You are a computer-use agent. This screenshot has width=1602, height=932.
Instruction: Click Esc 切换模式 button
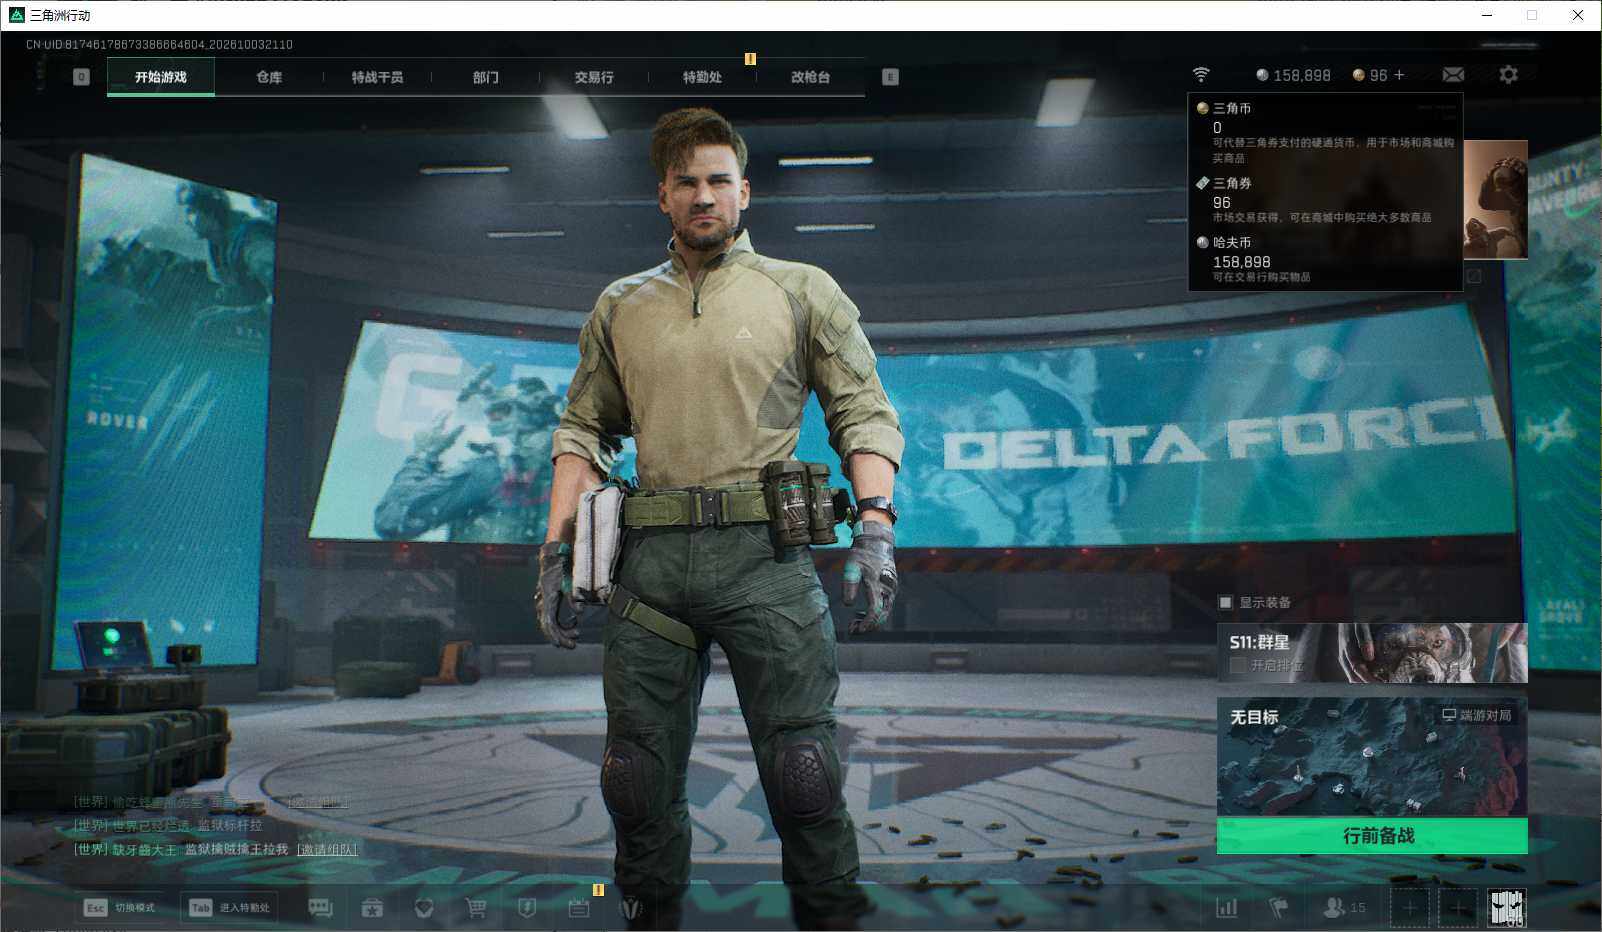[120, 908]
